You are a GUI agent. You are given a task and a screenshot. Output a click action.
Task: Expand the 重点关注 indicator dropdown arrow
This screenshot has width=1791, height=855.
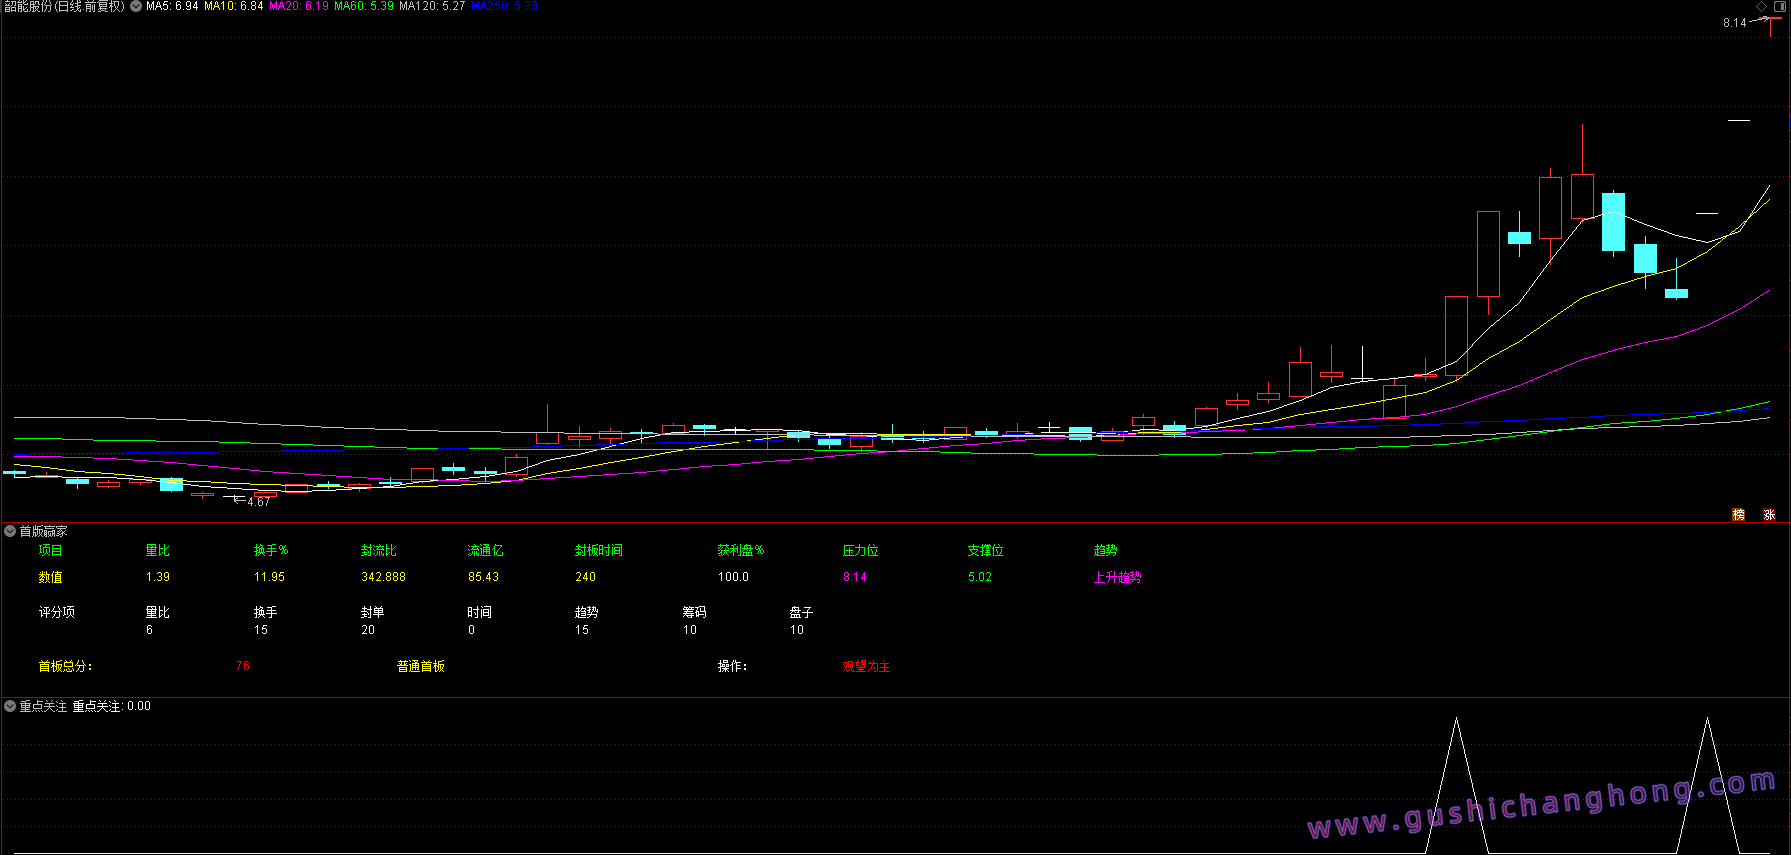(10, 706)
